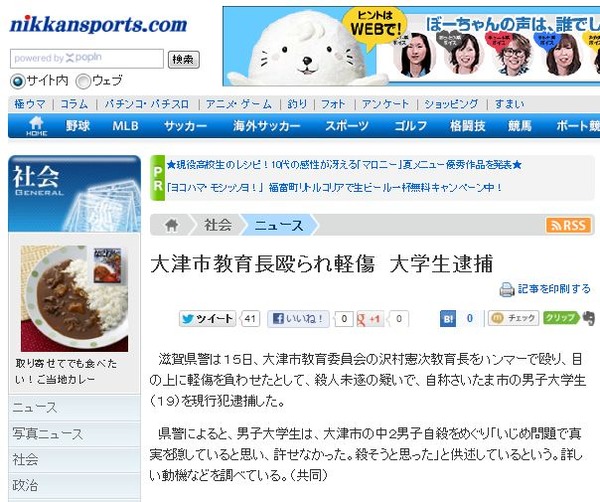Viewport: 600px width, 502px height.
Task: Click the Evernote elephant clip icon
Action: (x=589, y=318)
